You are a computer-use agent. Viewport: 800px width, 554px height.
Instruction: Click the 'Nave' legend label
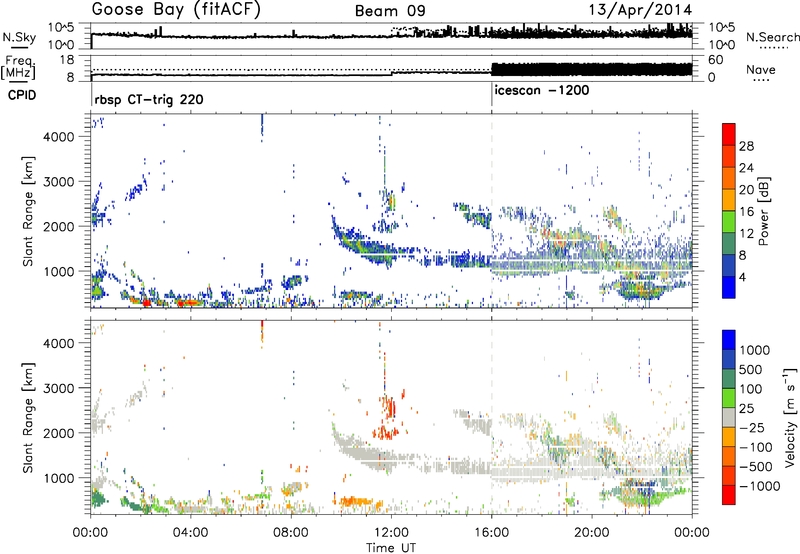click(x=761, y=69)
